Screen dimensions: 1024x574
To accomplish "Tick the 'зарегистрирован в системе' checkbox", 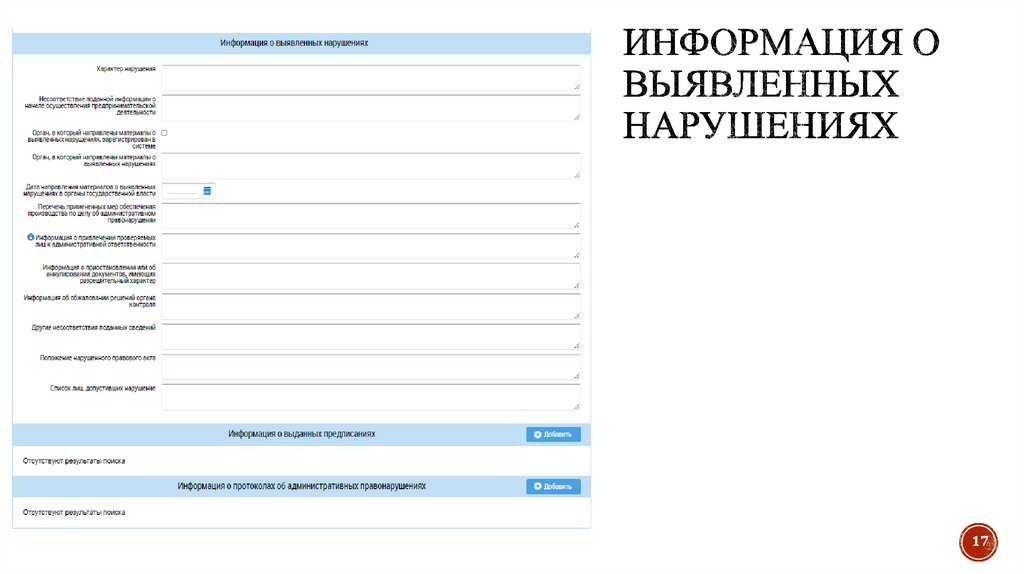I will click(164, 133).
